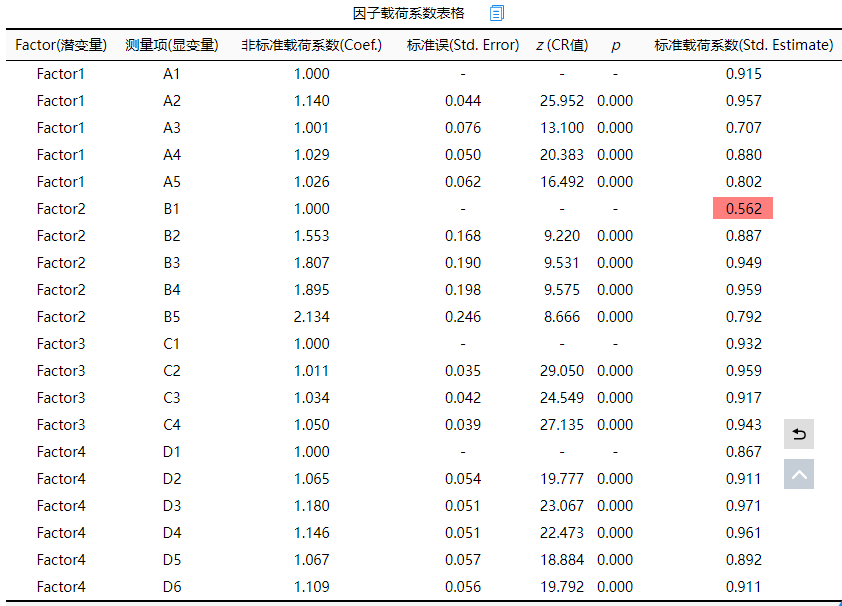Click the z (CR值) column header
Image resolution: width=842 pixels, height=606 pixels.
(x=561, y=45)
